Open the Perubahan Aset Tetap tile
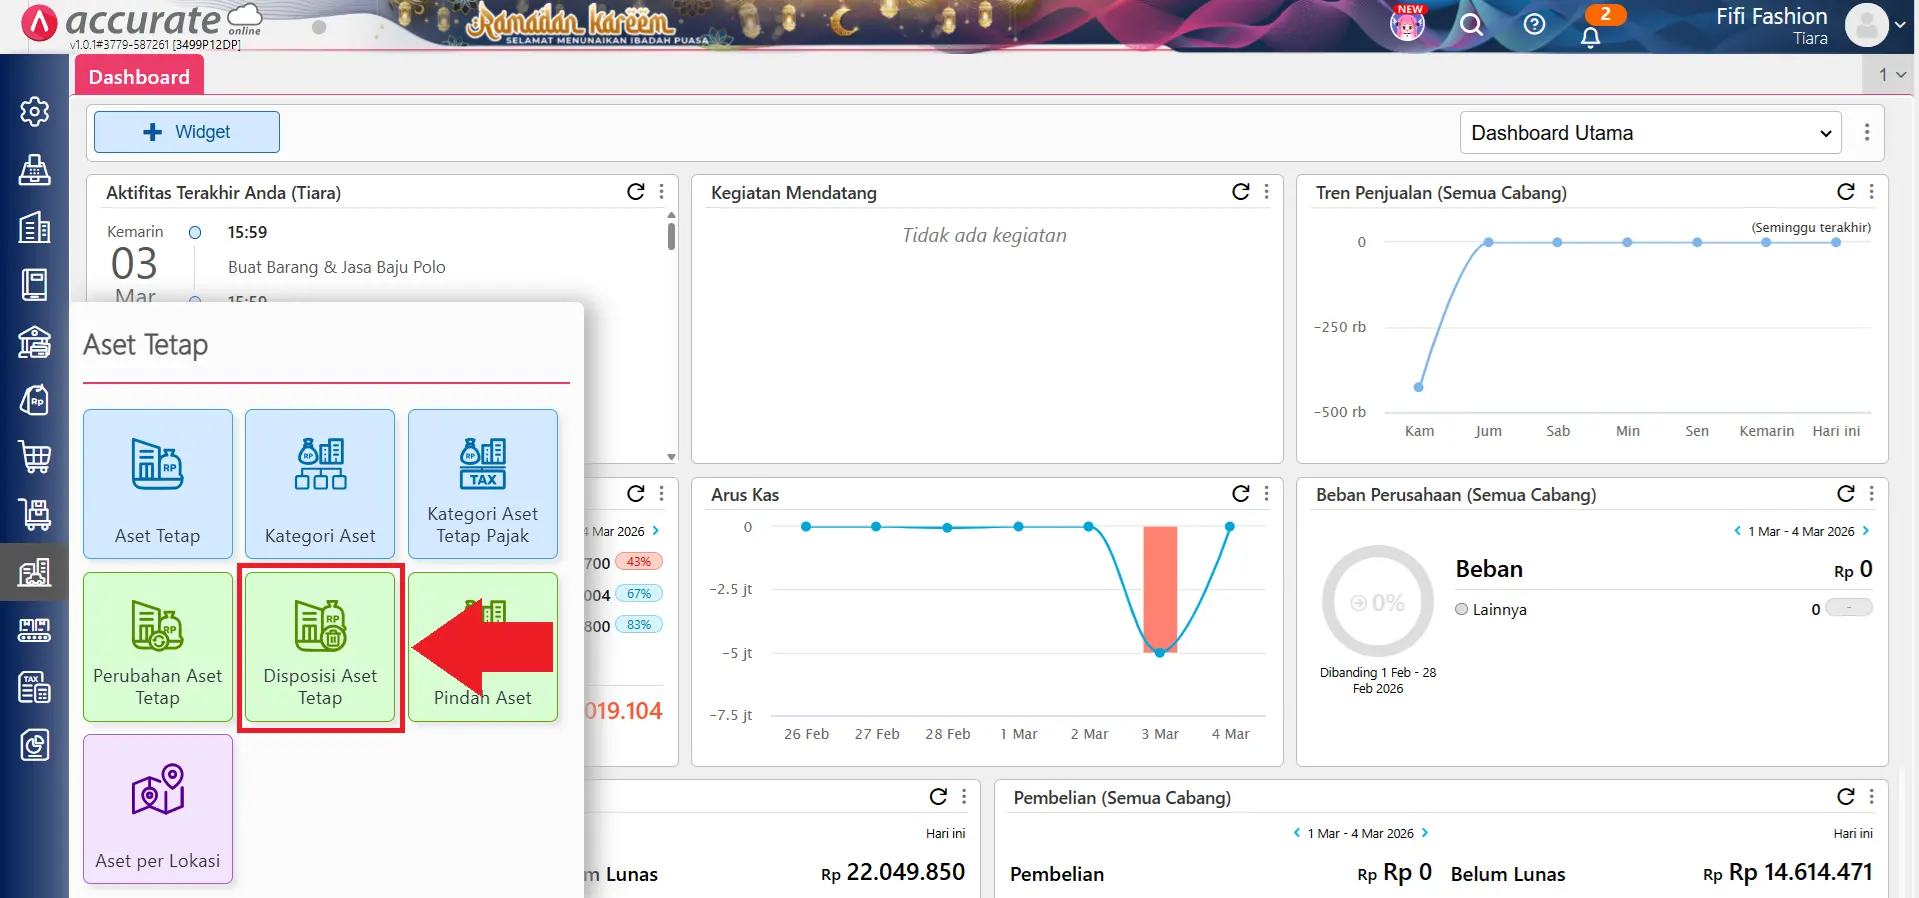This screenshot has height=898, width=1919. 158,647
